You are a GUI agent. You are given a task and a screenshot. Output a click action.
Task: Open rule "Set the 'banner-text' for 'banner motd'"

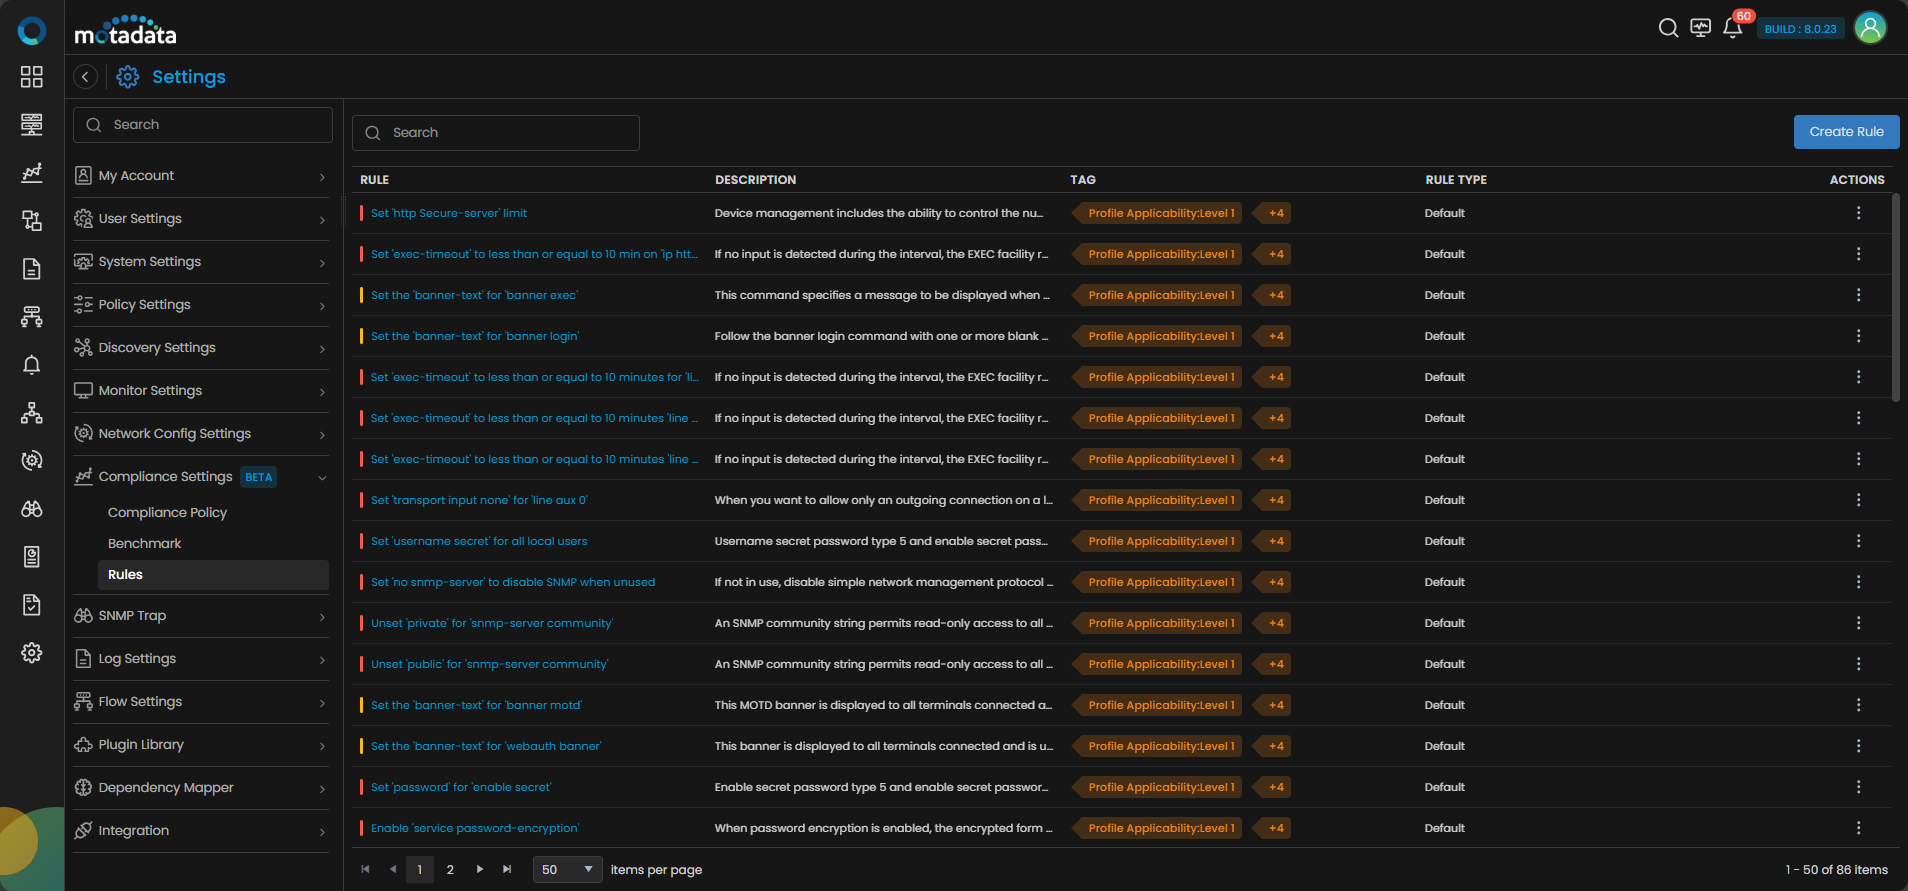[x=476, y=705]
